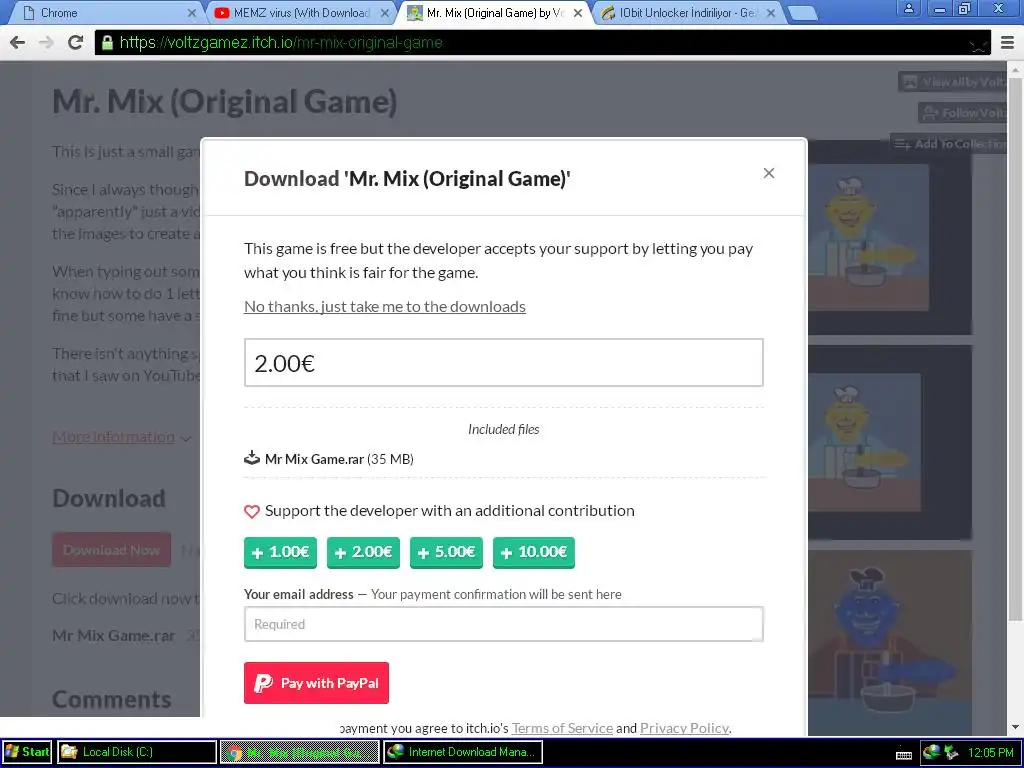Click the 12:05 PM taskbar clock

tap(990, 752)
